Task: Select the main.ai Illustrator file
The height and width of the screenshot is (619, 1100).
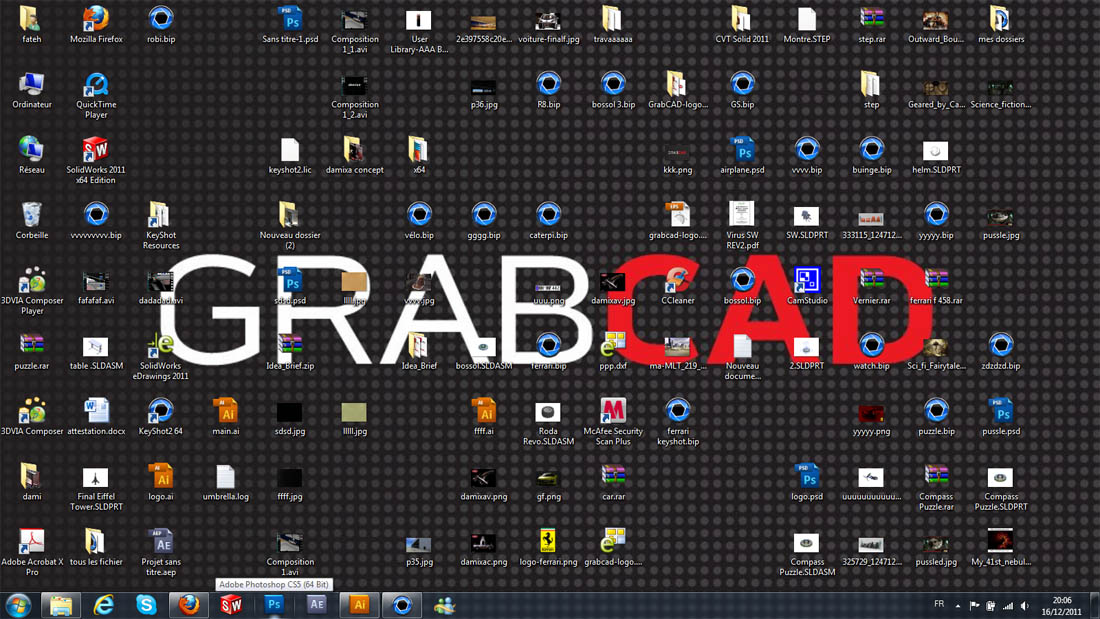Action: coord(225,416)
